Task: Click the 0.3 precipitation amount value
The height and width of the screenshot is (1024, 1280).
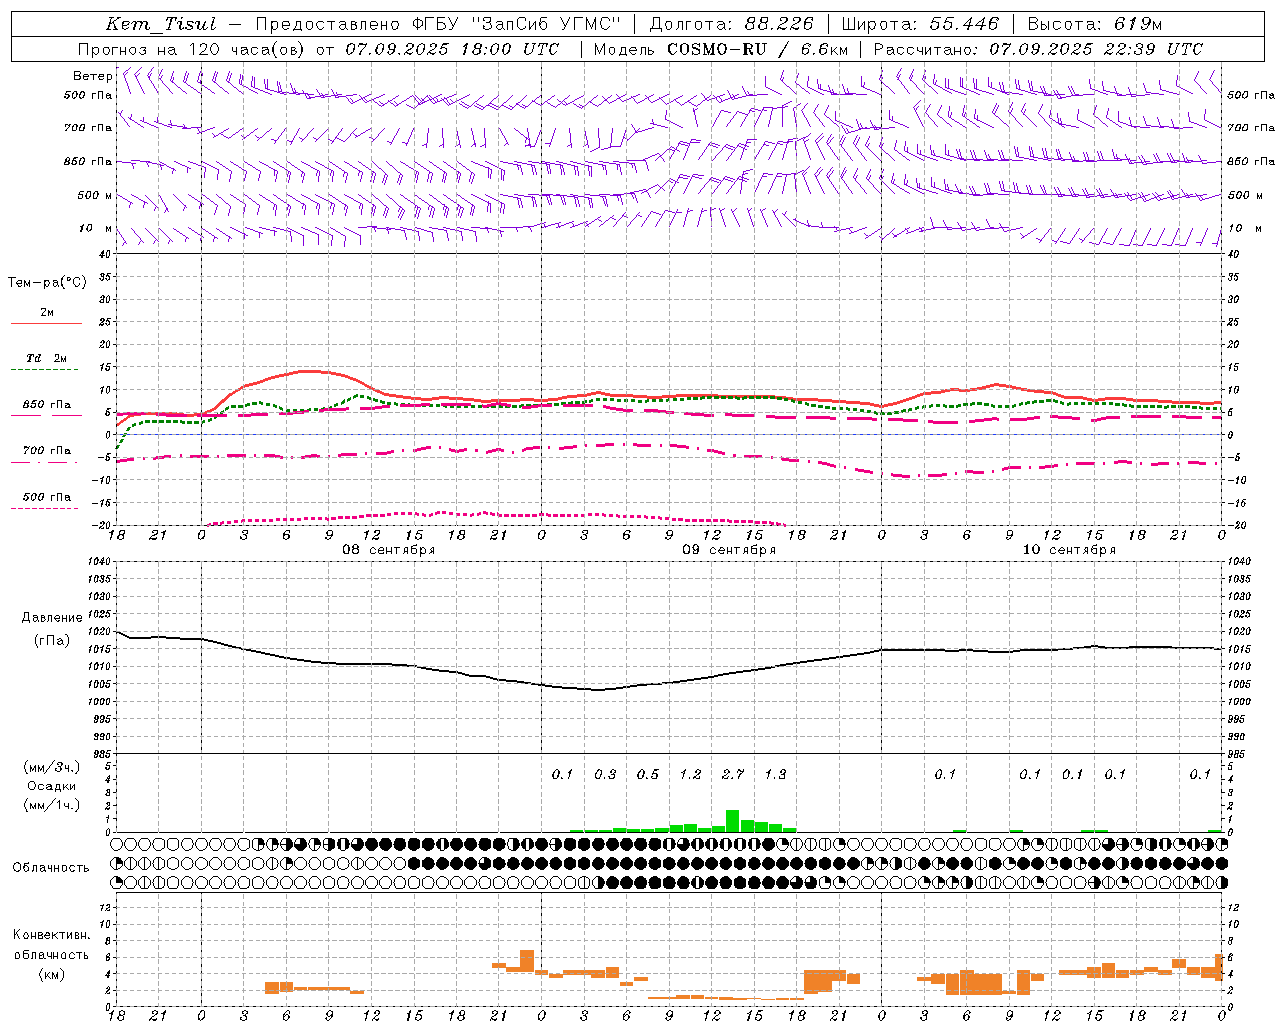Action: 605,774
